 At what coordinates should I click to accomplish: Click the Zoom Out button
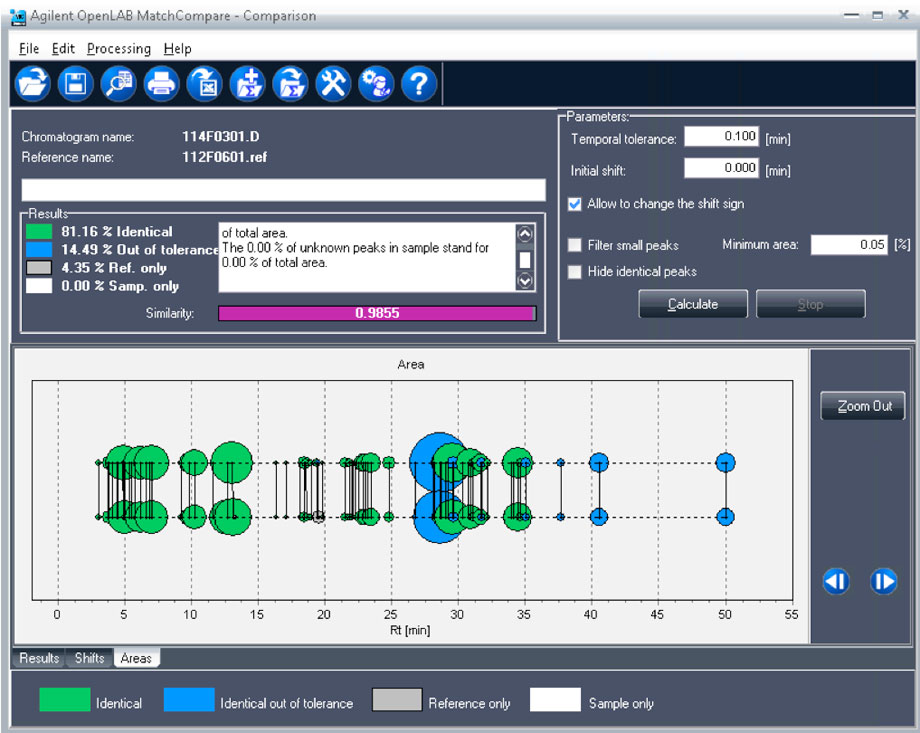(x=862, y=406)
